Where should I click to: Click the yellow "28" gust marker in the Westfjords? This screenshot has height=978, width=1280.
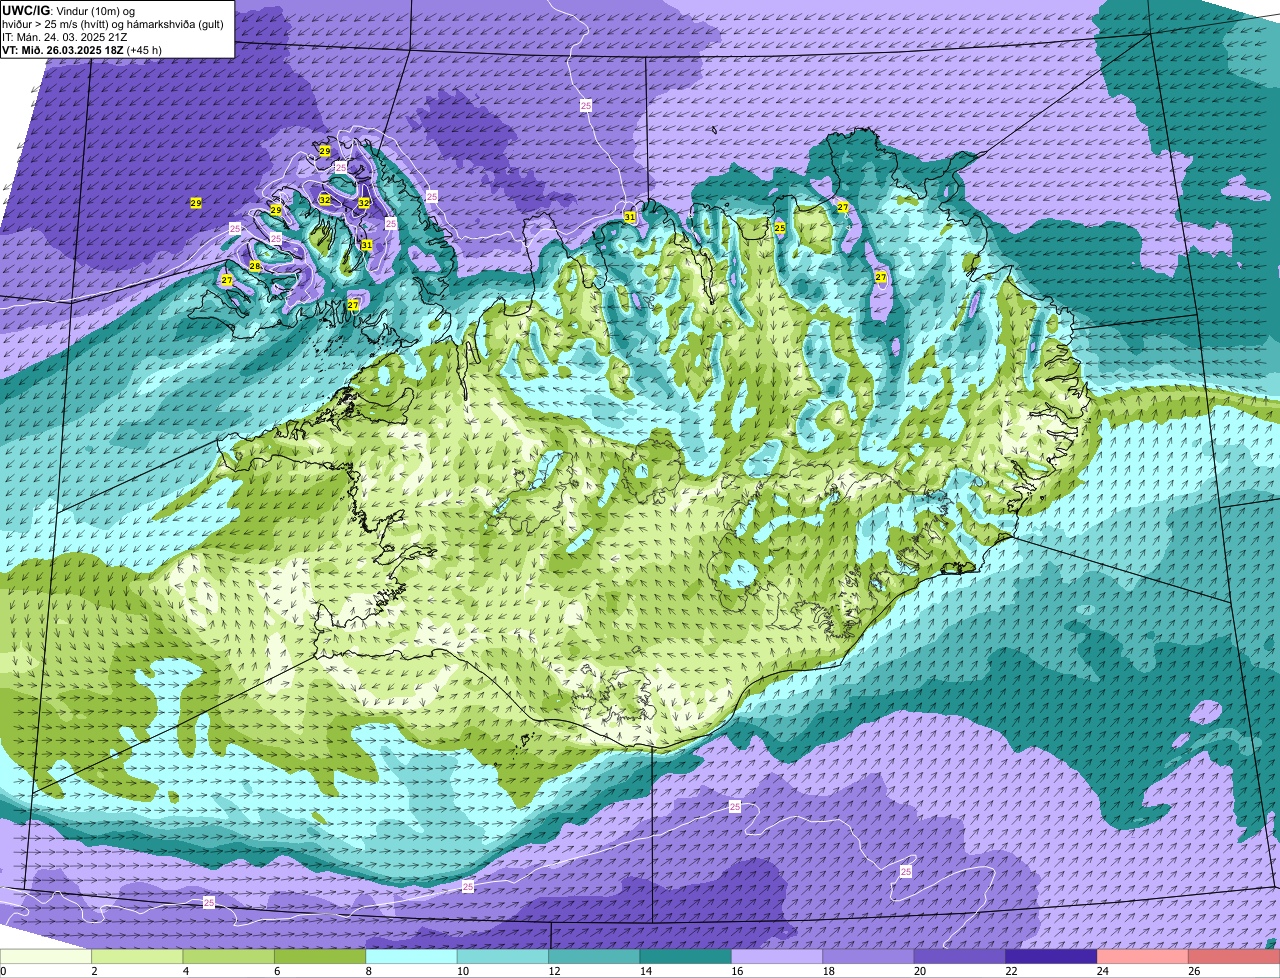point(255,266)
